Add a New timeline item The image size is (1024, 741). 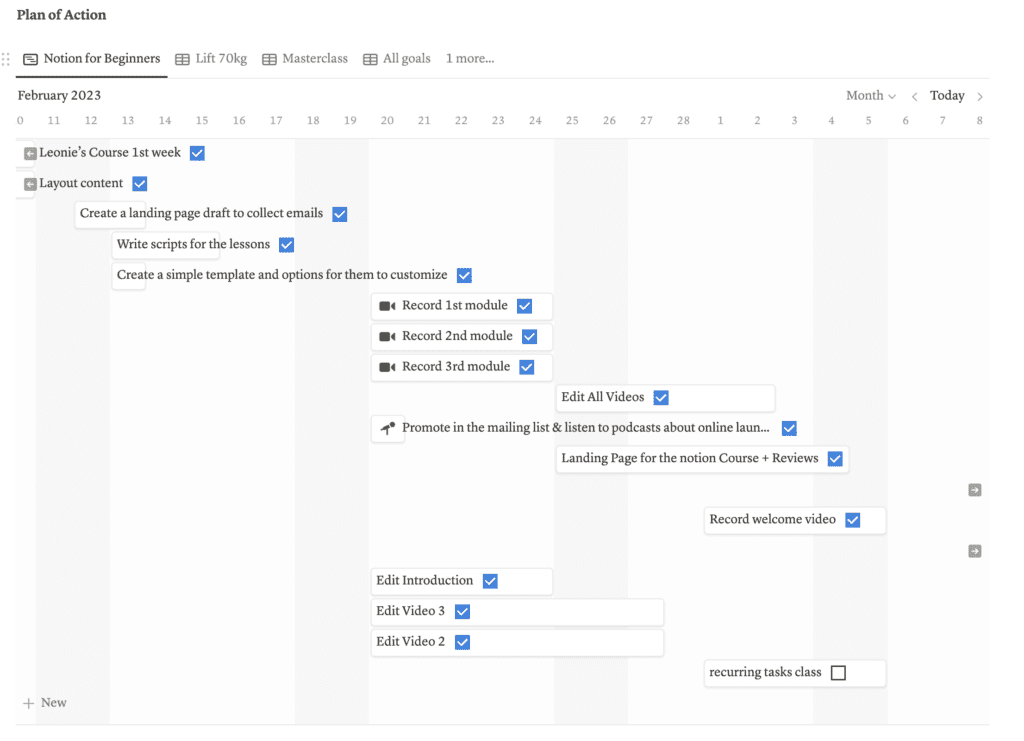pyautogui.click(x=45, y=703)
